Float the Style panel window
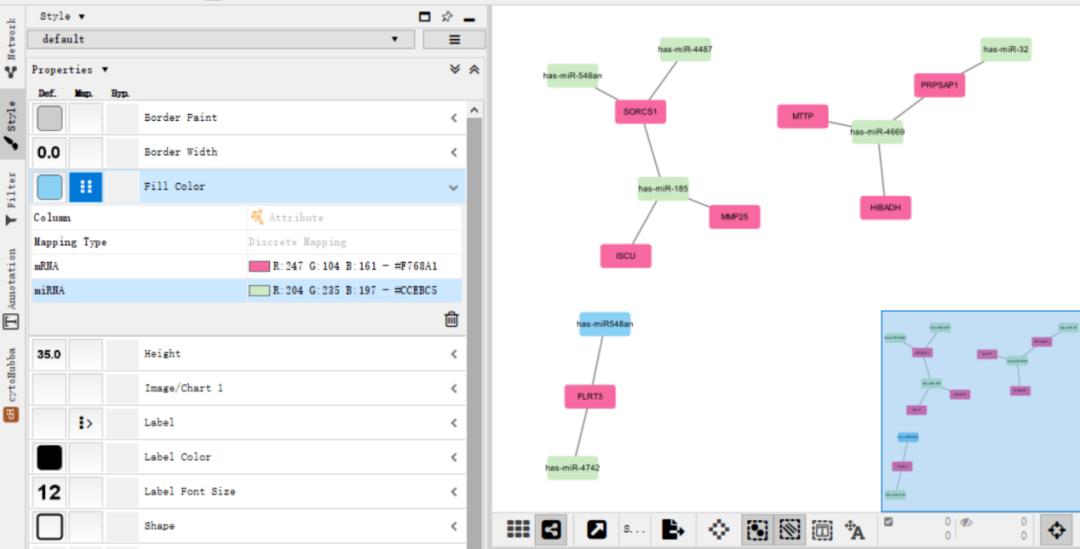 click(x=424, y=17)
